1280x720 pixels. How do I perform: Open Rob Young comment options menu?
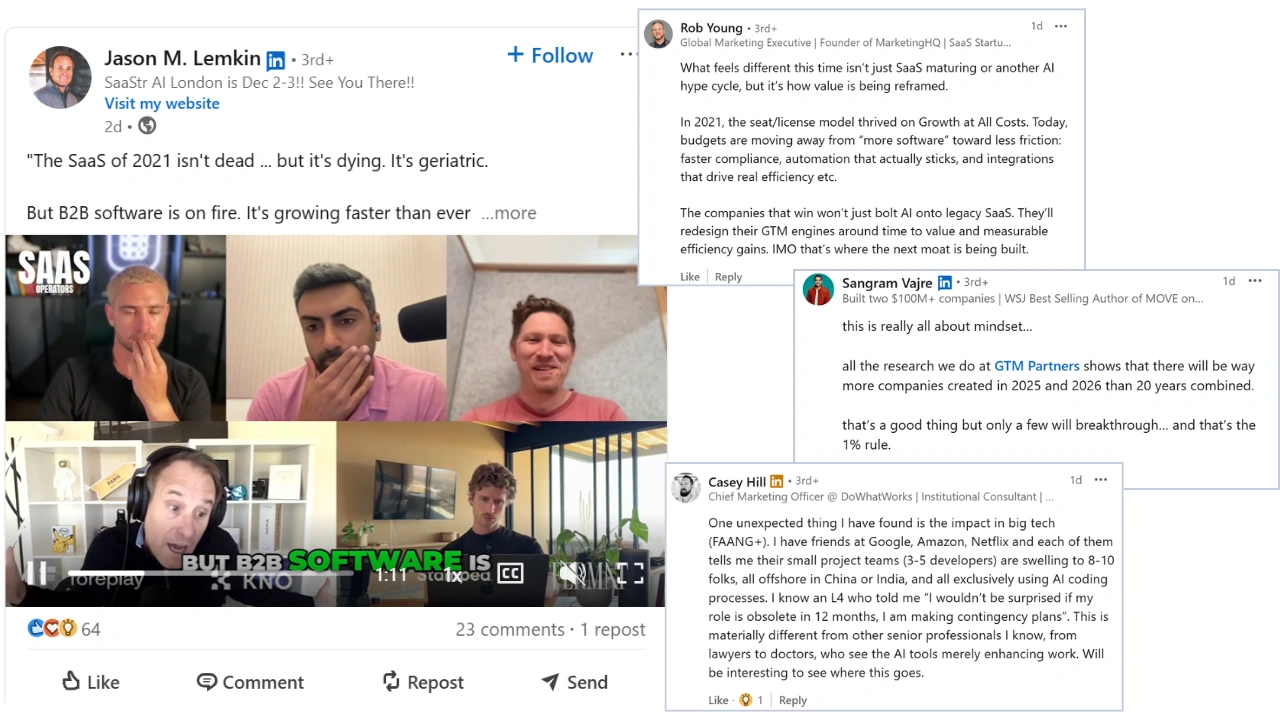[1061, 26]
